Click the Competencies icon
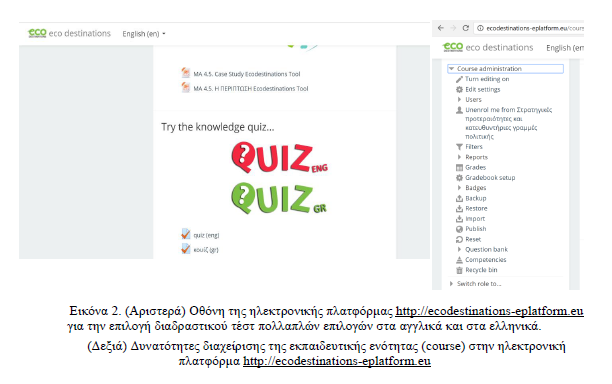 click(459, 260)
